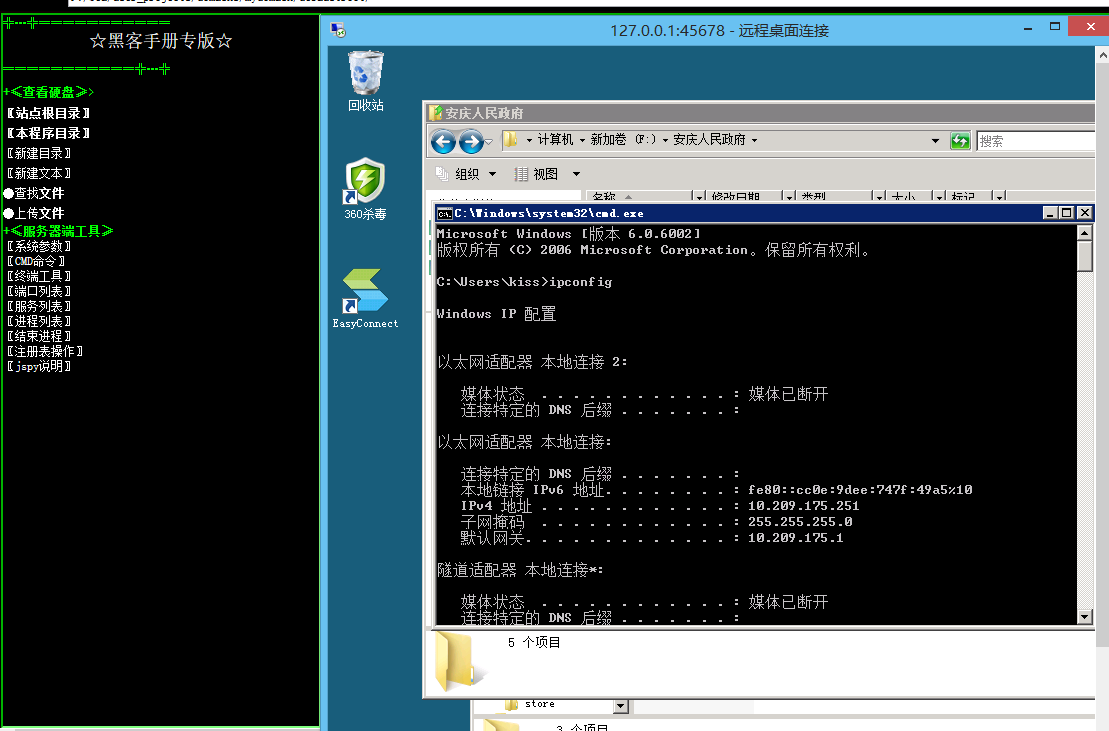Click the cmd vertical scrollbar thumb
Image resolution: width=1109 pixels, height=731 pixels.
pos(1084,257)
